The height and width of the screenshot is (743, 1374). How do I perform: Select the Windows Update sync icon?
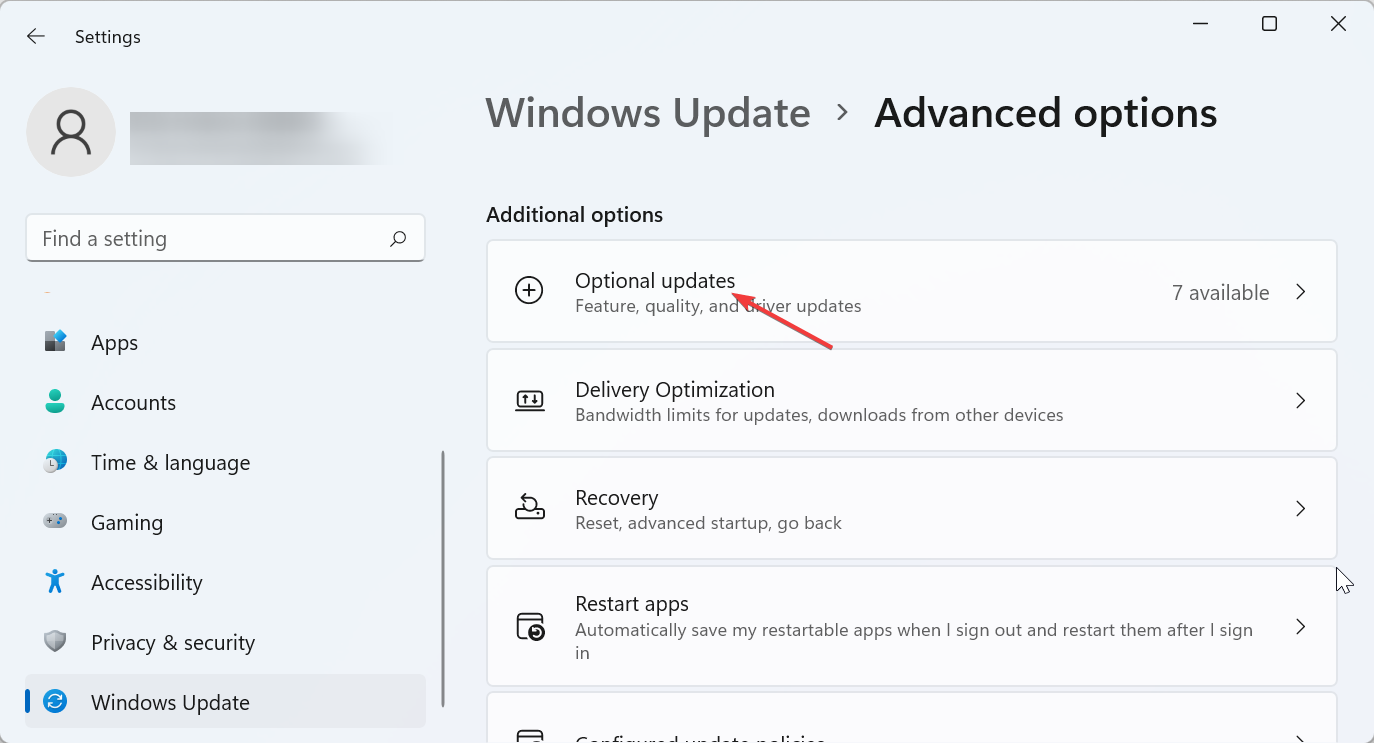[x=55, y=702]
